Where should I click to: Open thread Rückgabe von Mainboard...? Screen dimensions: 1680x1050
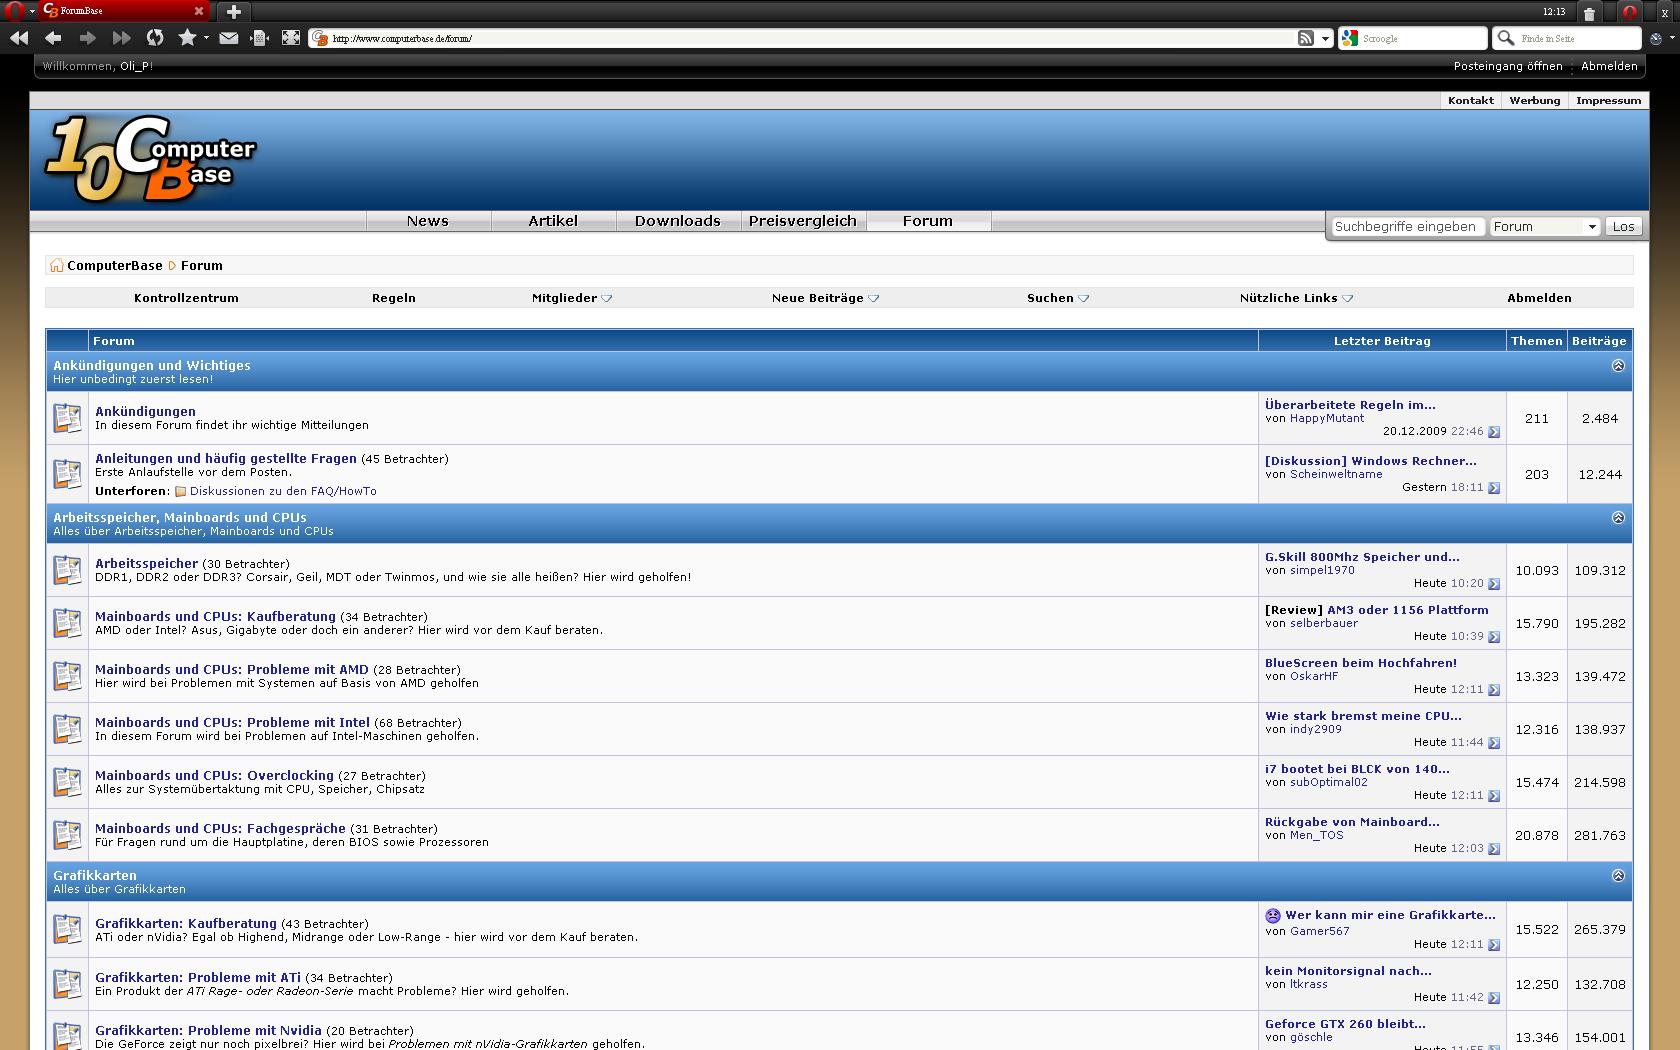pyautogui.click(x=1352, y=822)
